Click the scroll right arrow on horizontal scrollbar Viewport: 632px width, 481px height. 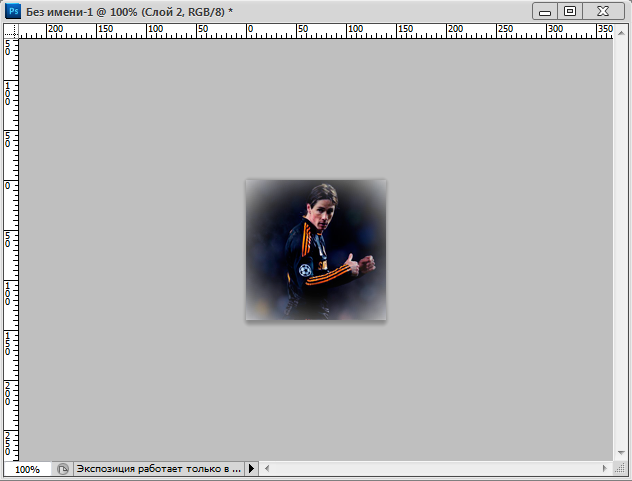pos(605,469)
